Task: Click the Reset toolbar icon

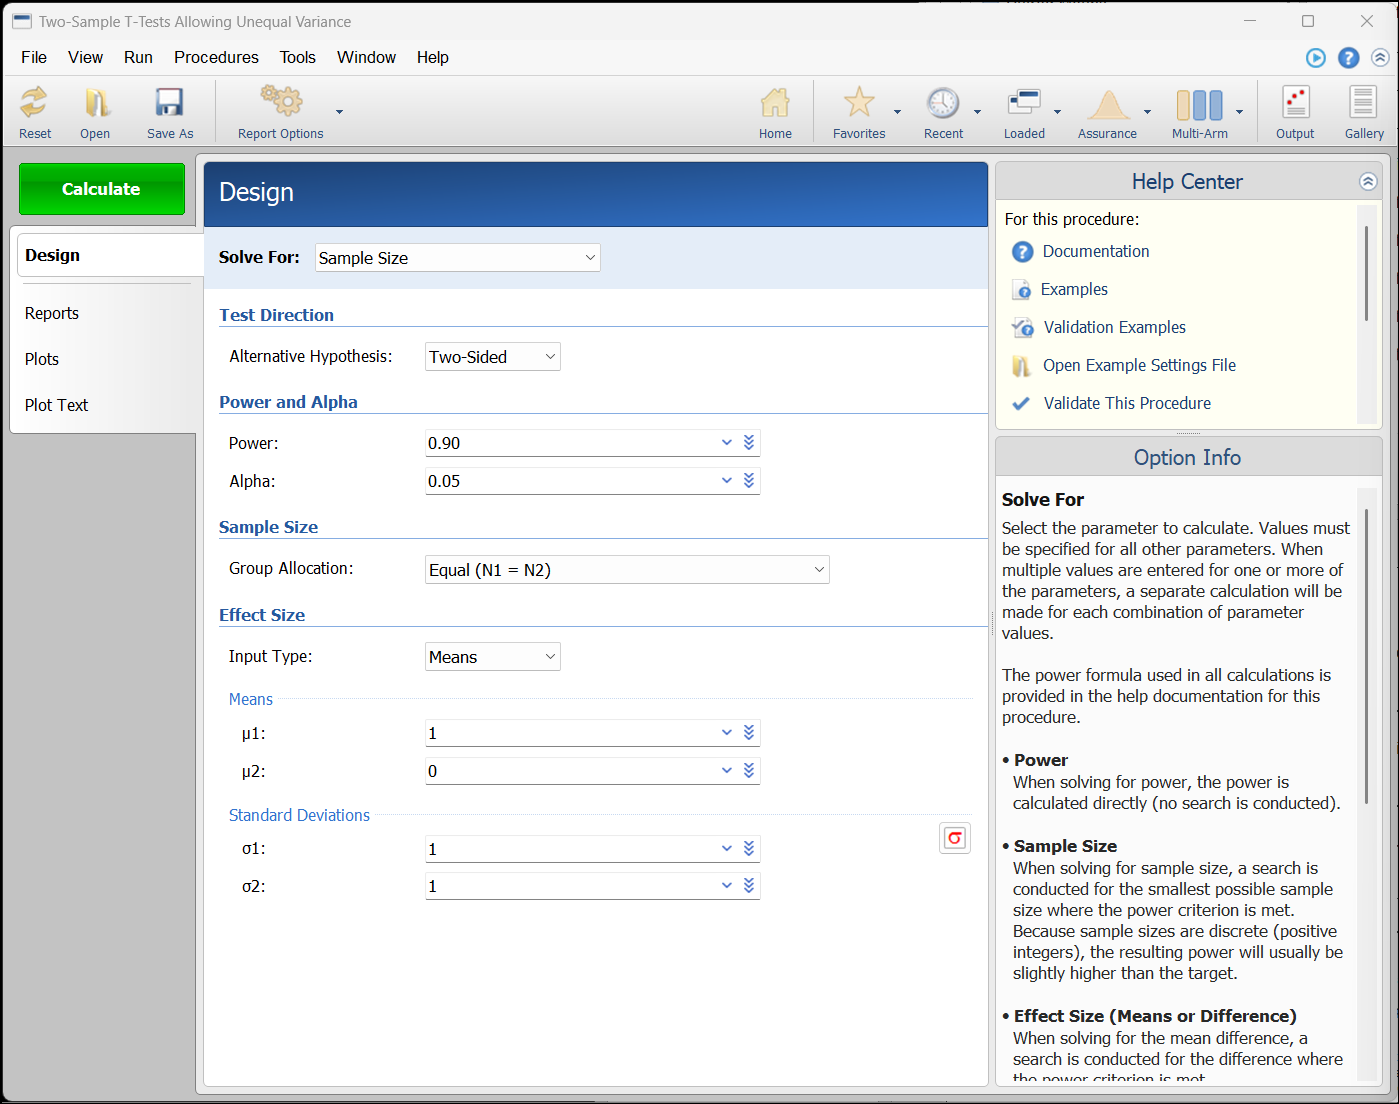Action: coord(34,103)
